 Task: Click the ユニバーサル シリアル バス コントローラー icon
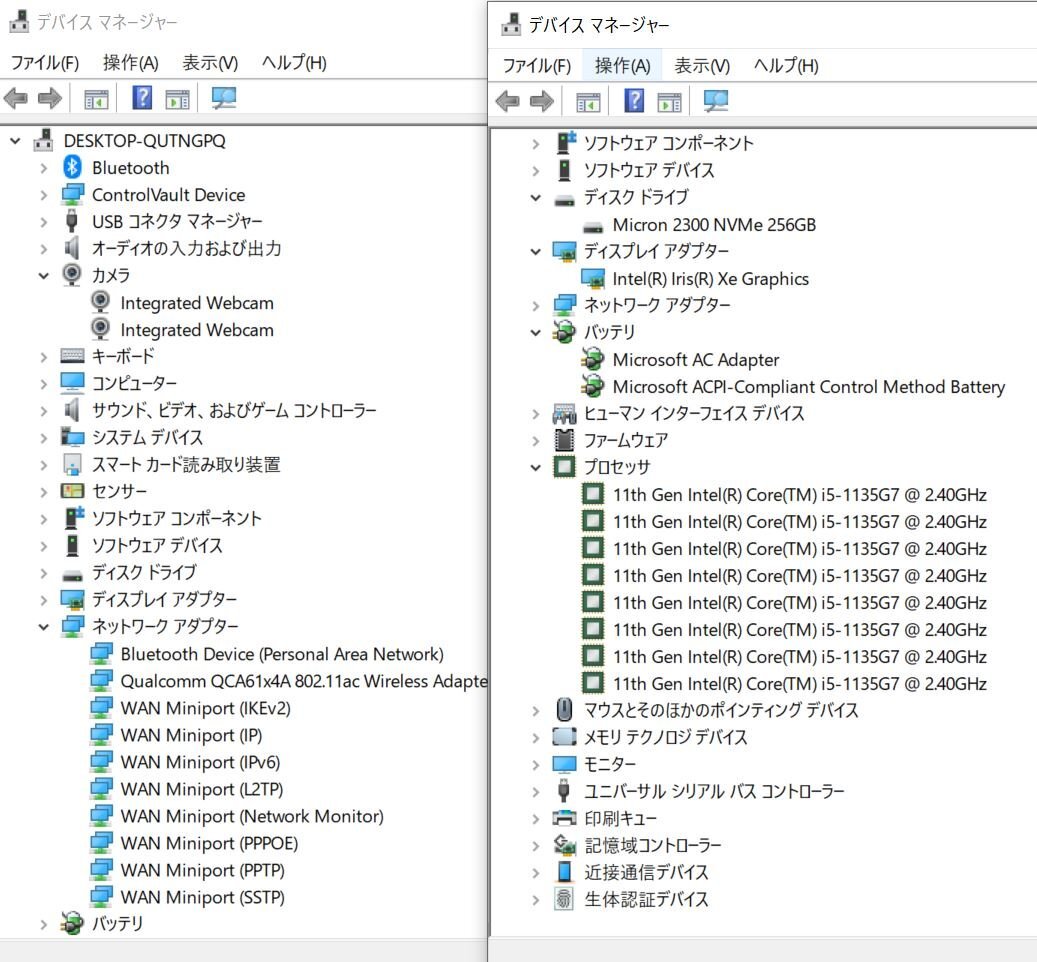[564, 790]
